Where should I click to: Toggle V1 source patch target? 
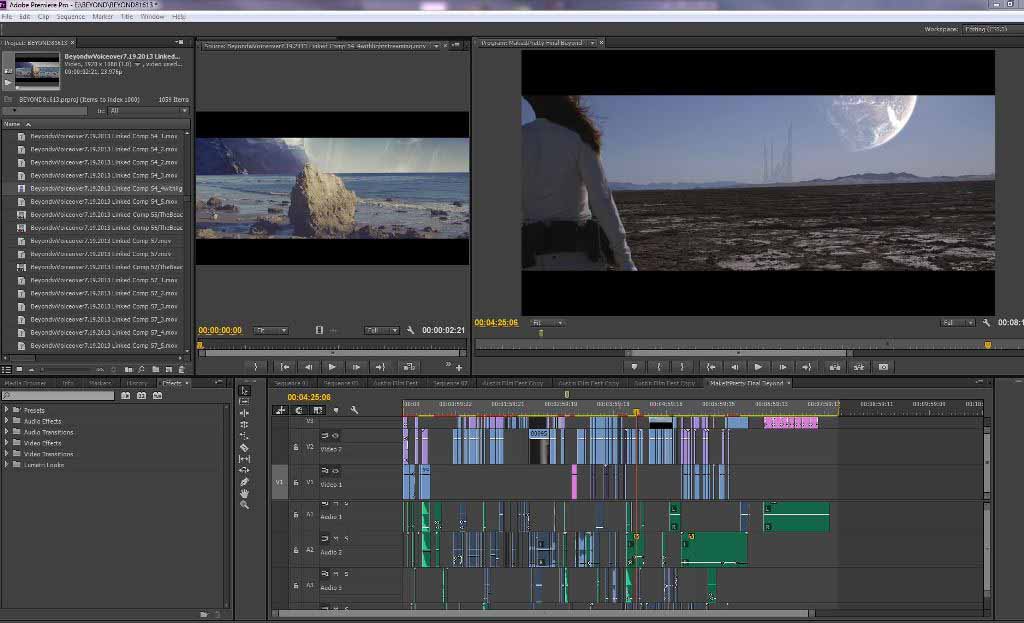280,483
